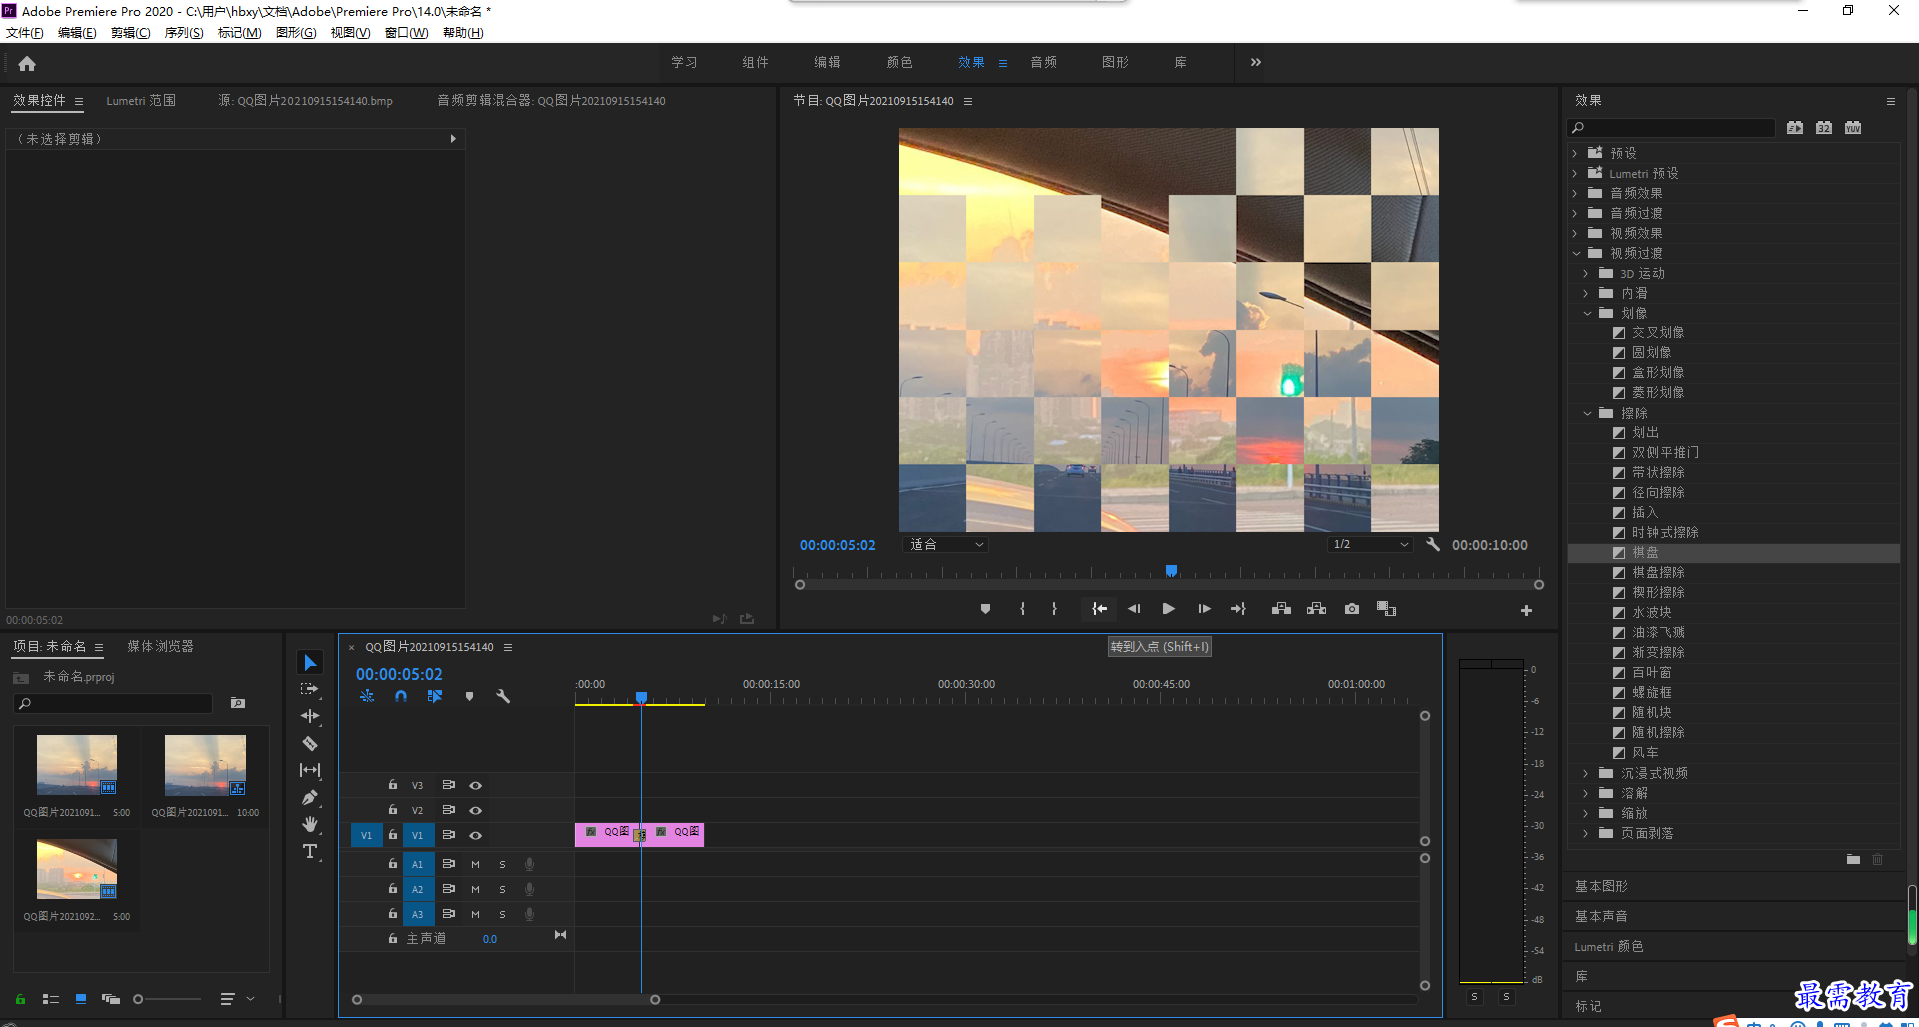Screen dimensions: 1919x1027
Task: Click the Extract button
Action: tap(1316, 608)
